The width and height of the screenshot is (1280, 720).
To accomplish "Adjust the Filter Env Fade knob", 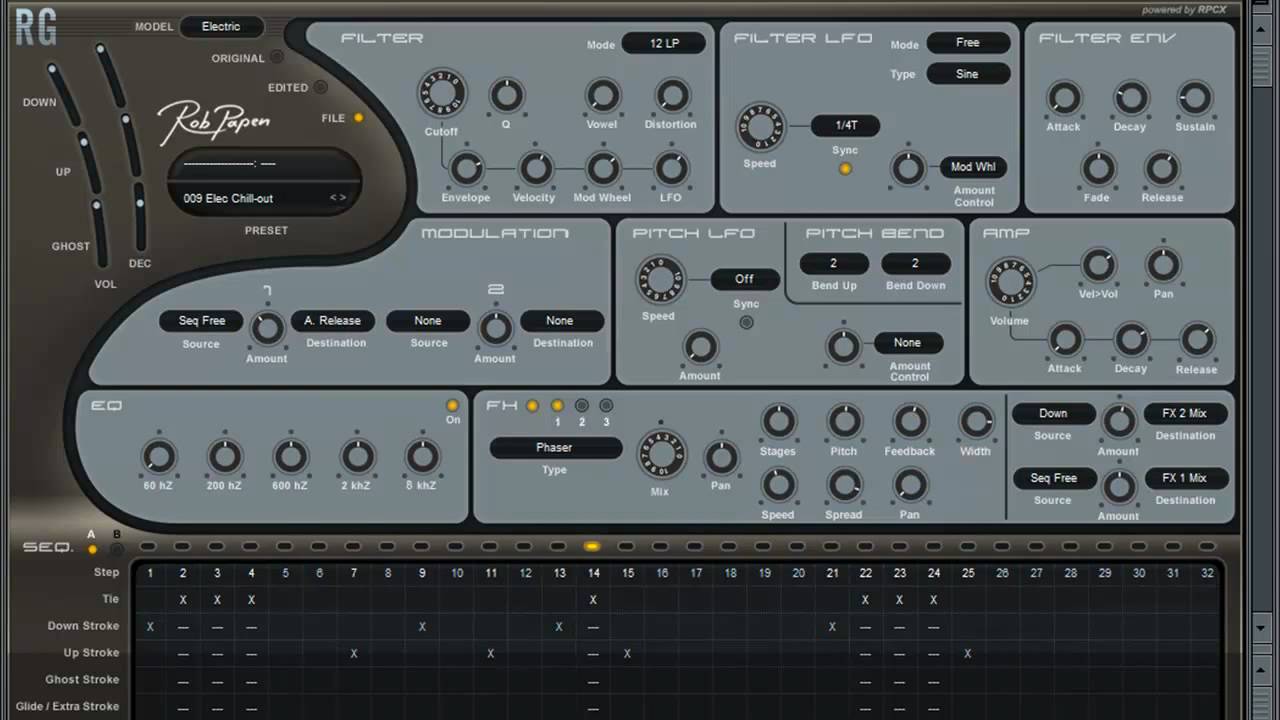I will pos(1097,169).
